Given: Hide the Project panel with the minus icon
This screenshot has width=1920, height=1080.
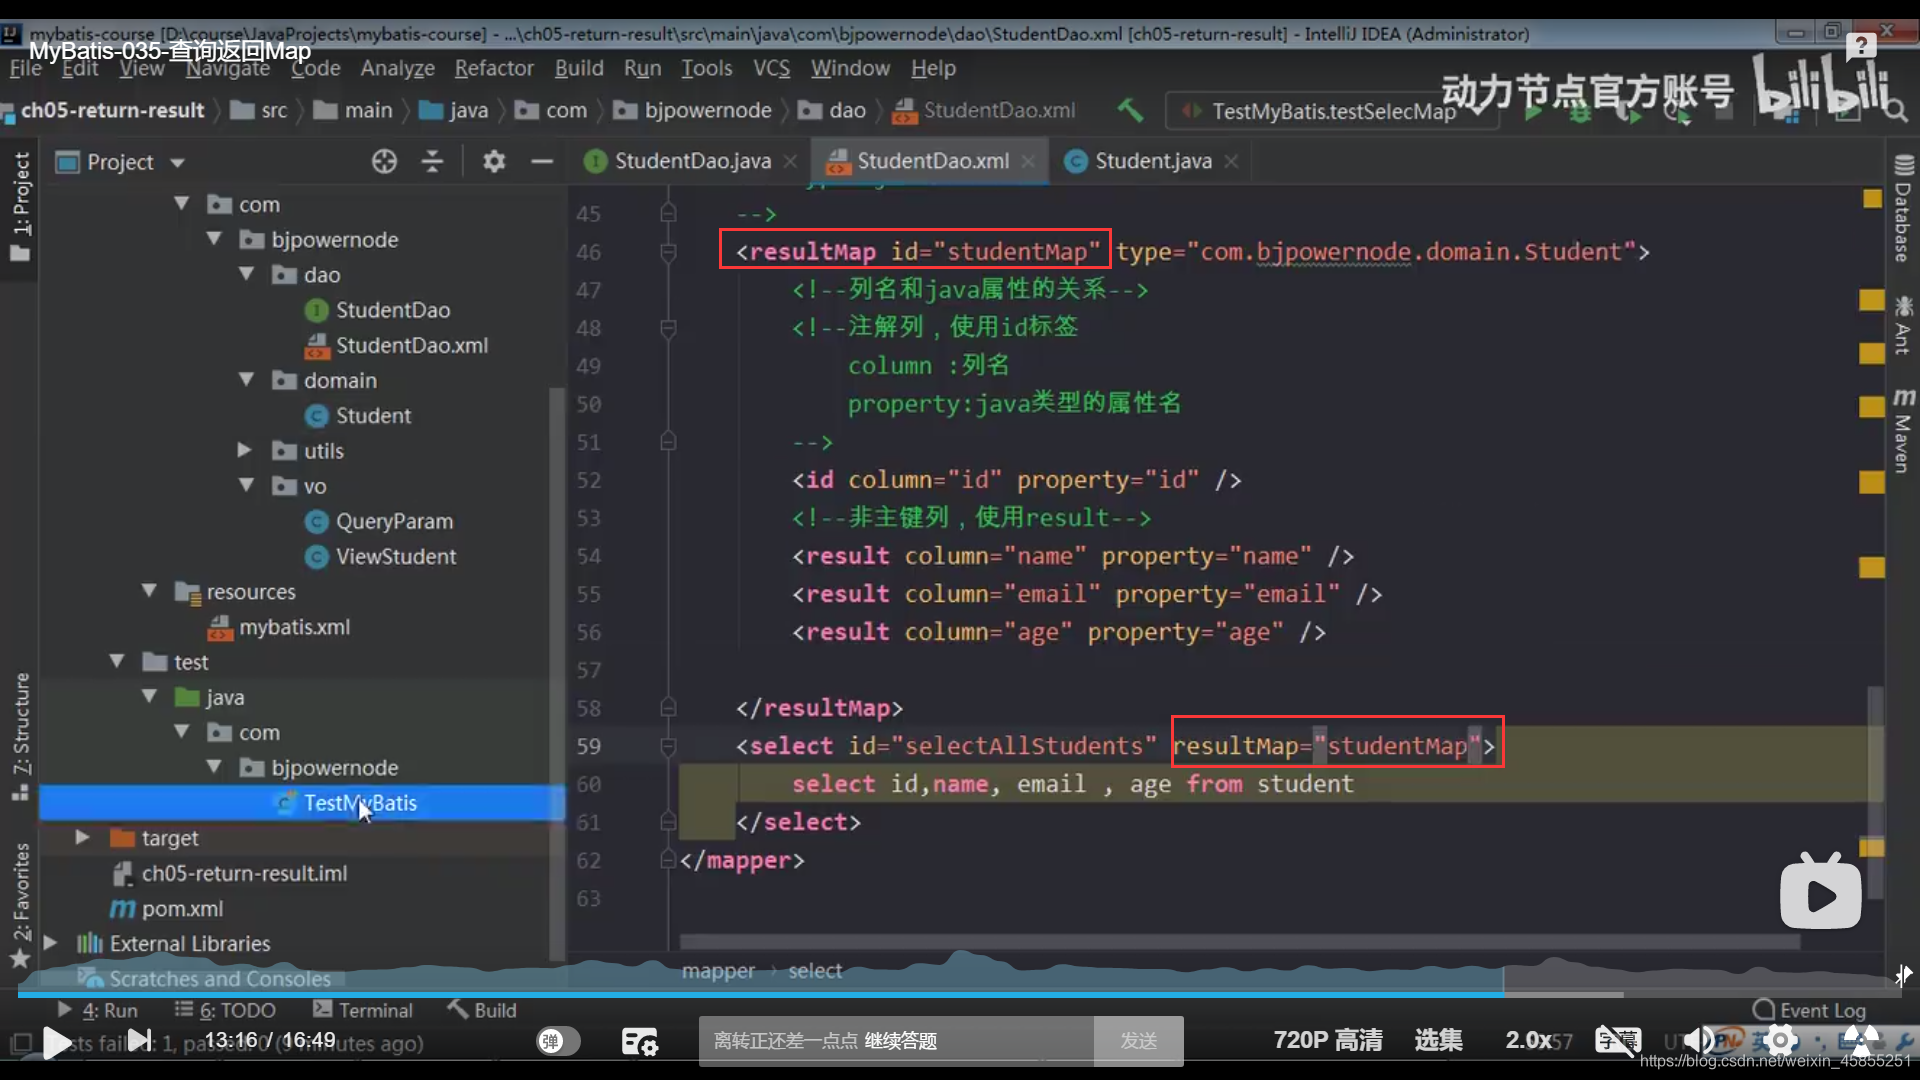Looking at the screenshot, I should (542, 161).
